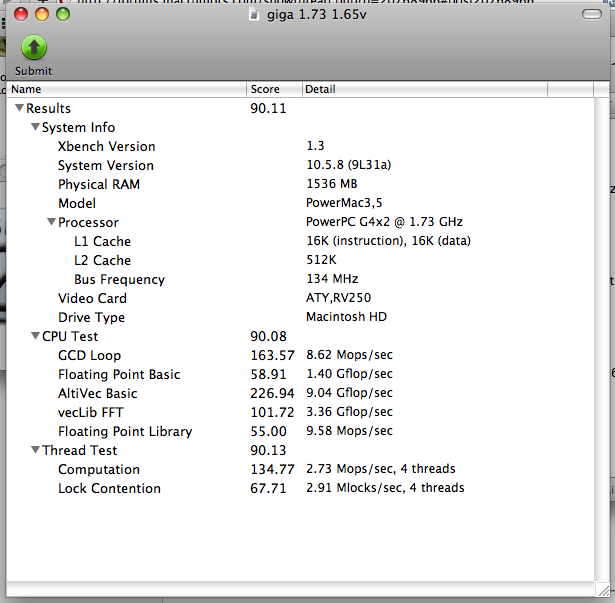The image size is (615, 603).
Task: Click the overall Results score 90.11
Action: 268,108
